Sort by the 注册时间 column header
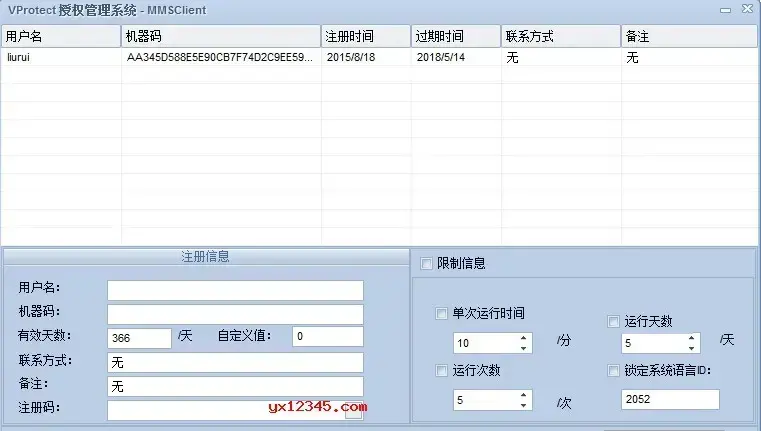The image size is (761, 431). pyautogui.click(x=365, y=36)
